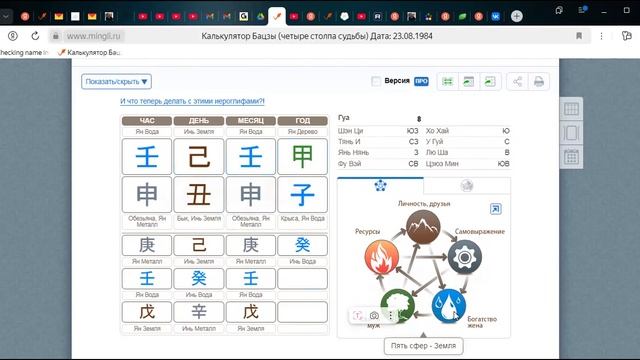Click the Самовыражение label
Image resolution: width=640 pixels, height=360 pixels.
480,231
